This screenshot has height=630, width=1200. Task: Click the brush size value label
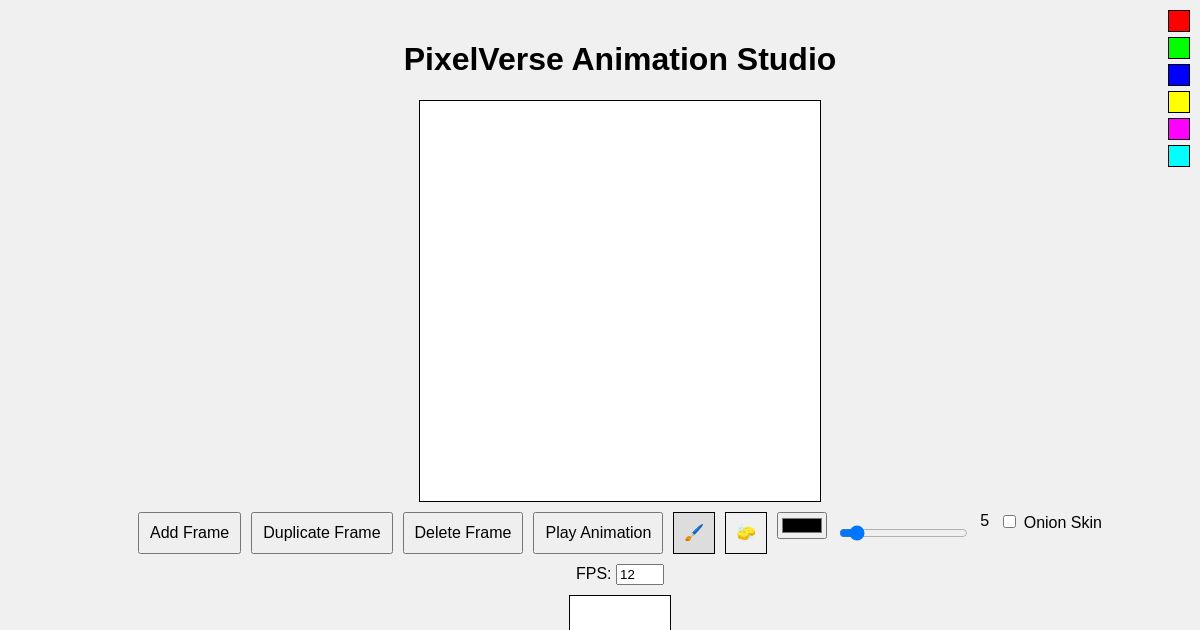pos(985,521)
